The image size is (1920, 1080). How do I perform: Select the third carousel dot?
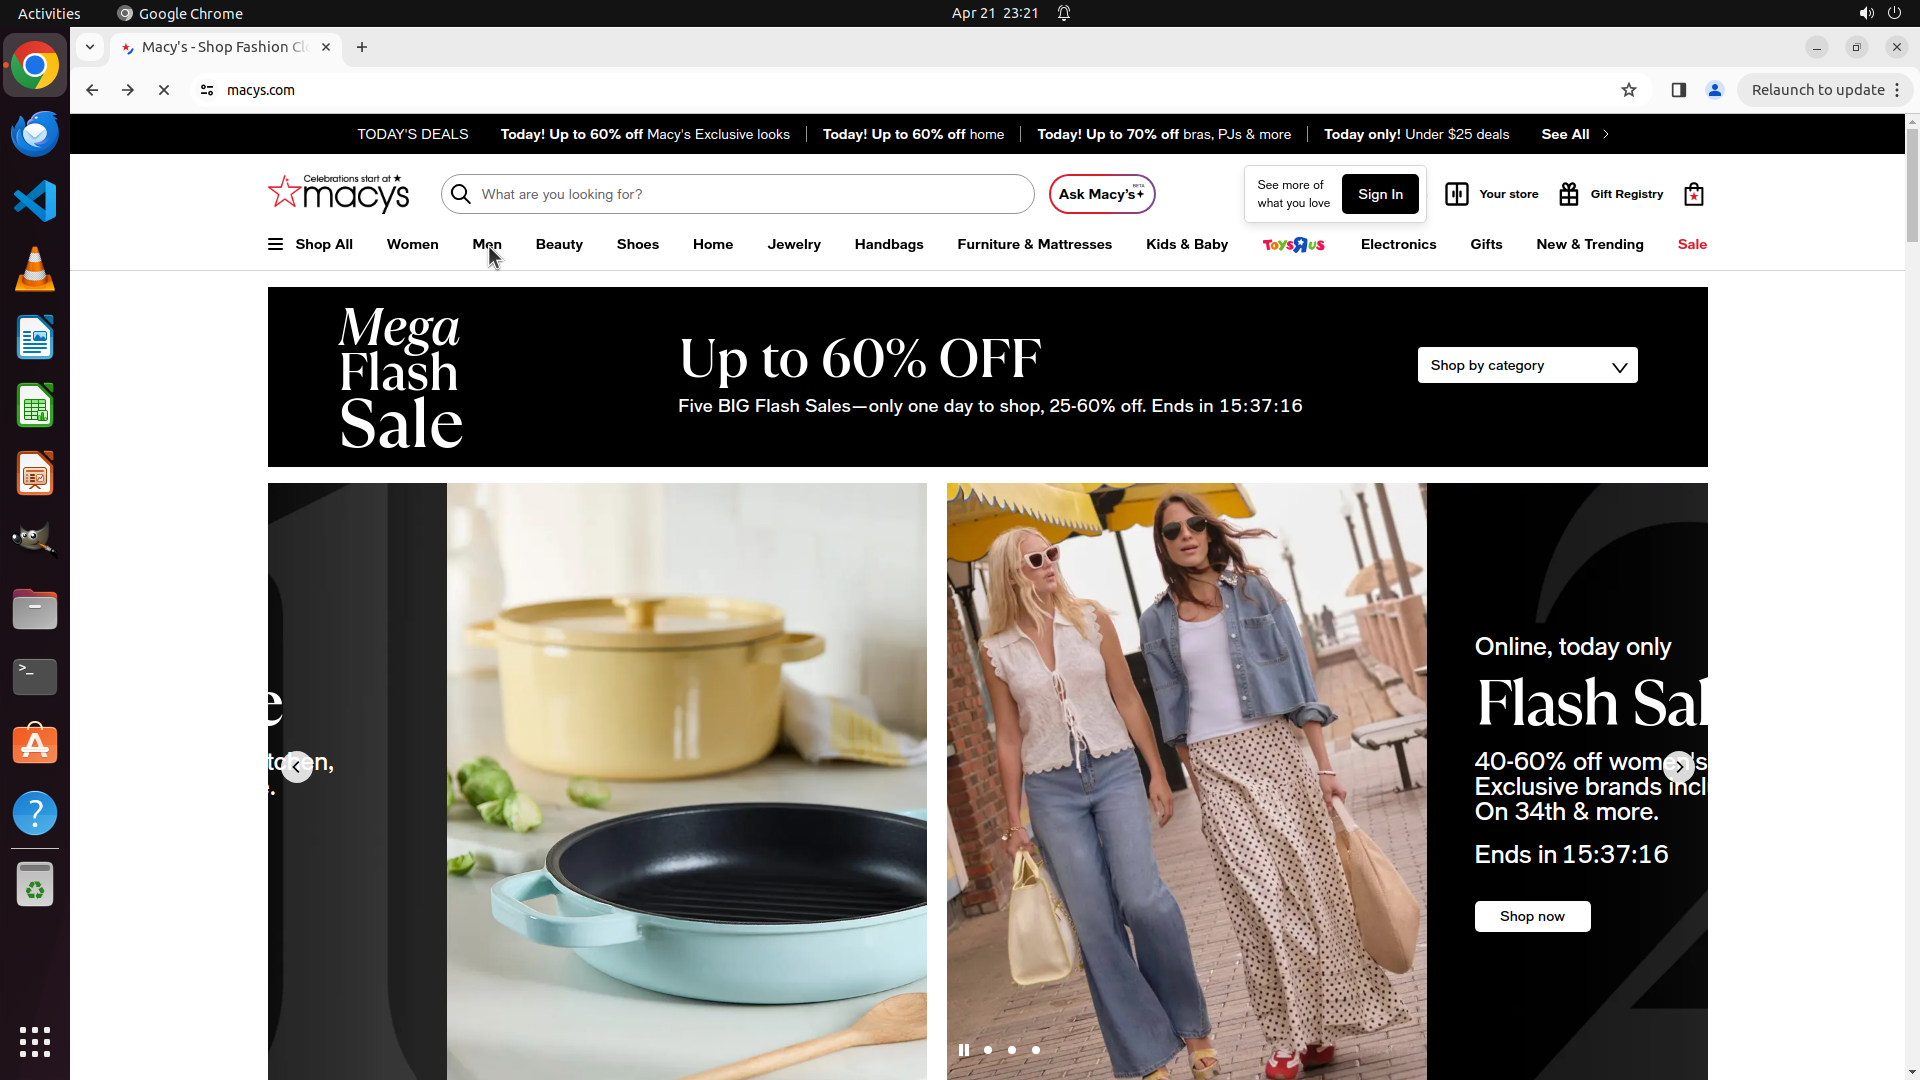[x=1036, y=1050]
